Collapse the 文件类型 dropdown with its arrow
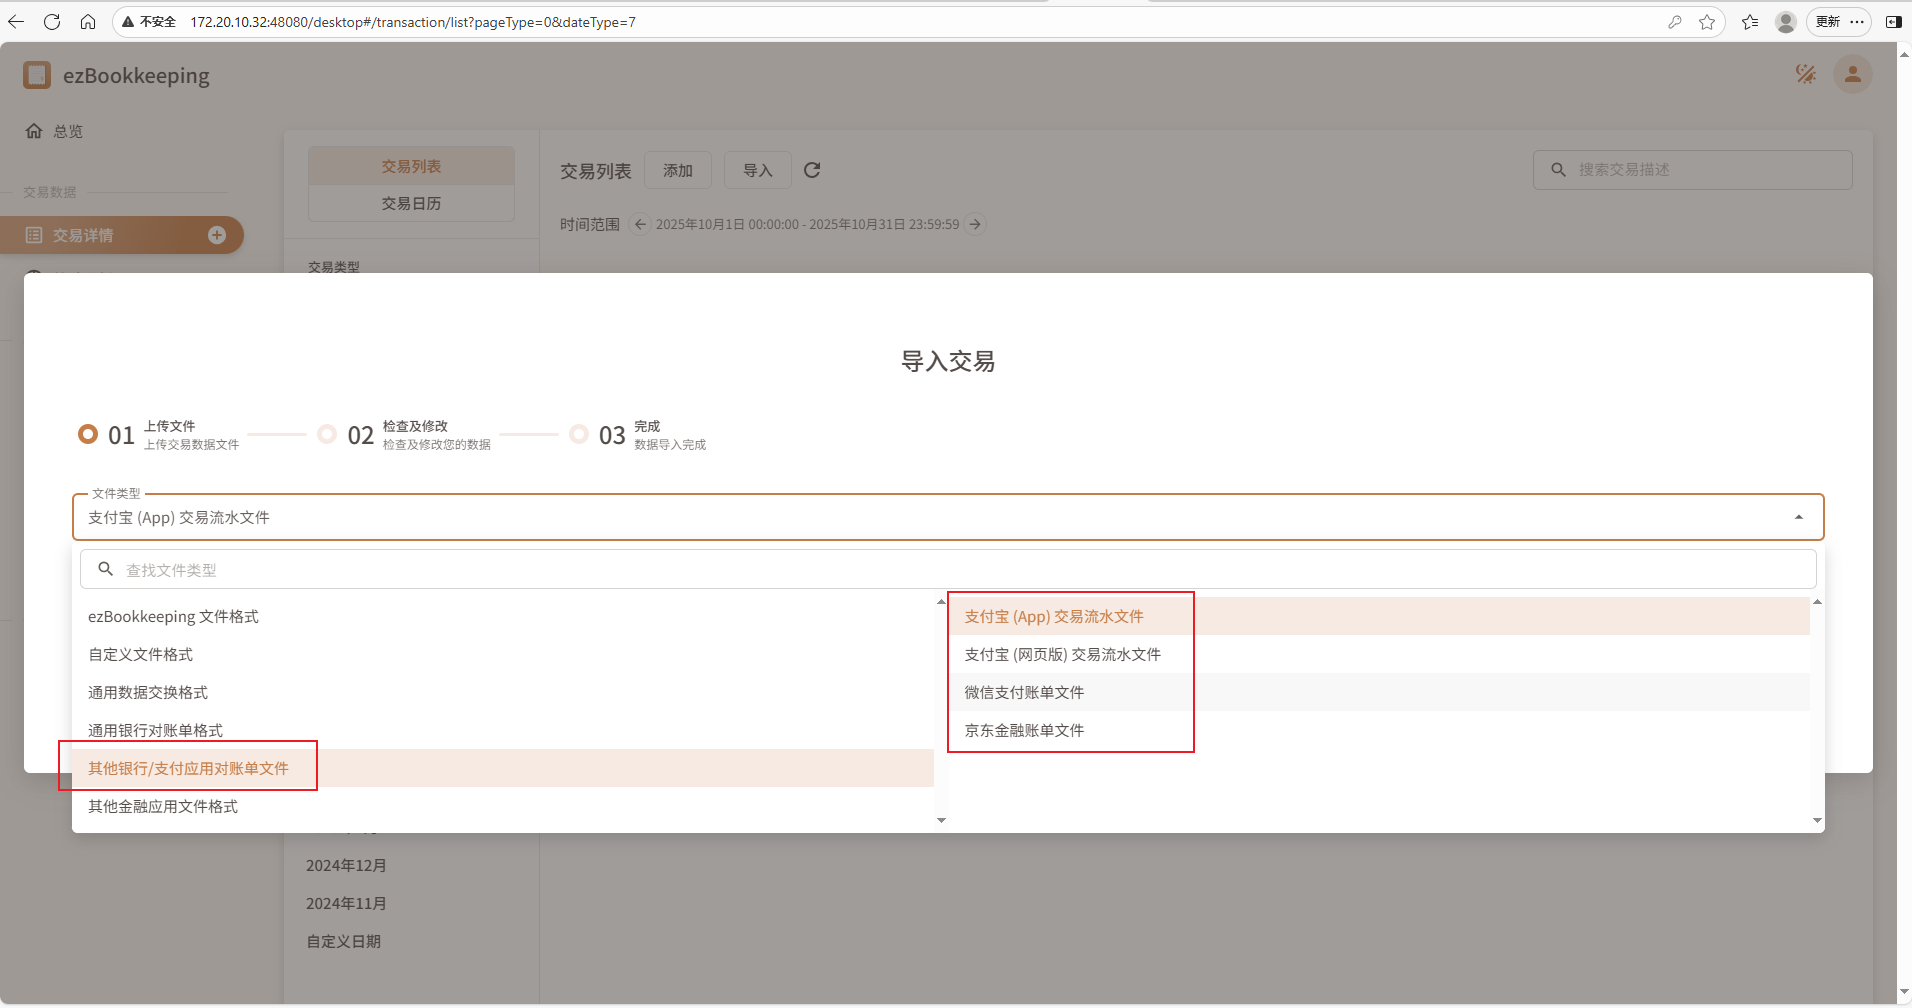The width and height of the screenshot is (1912, 1008). point(1797,517)
